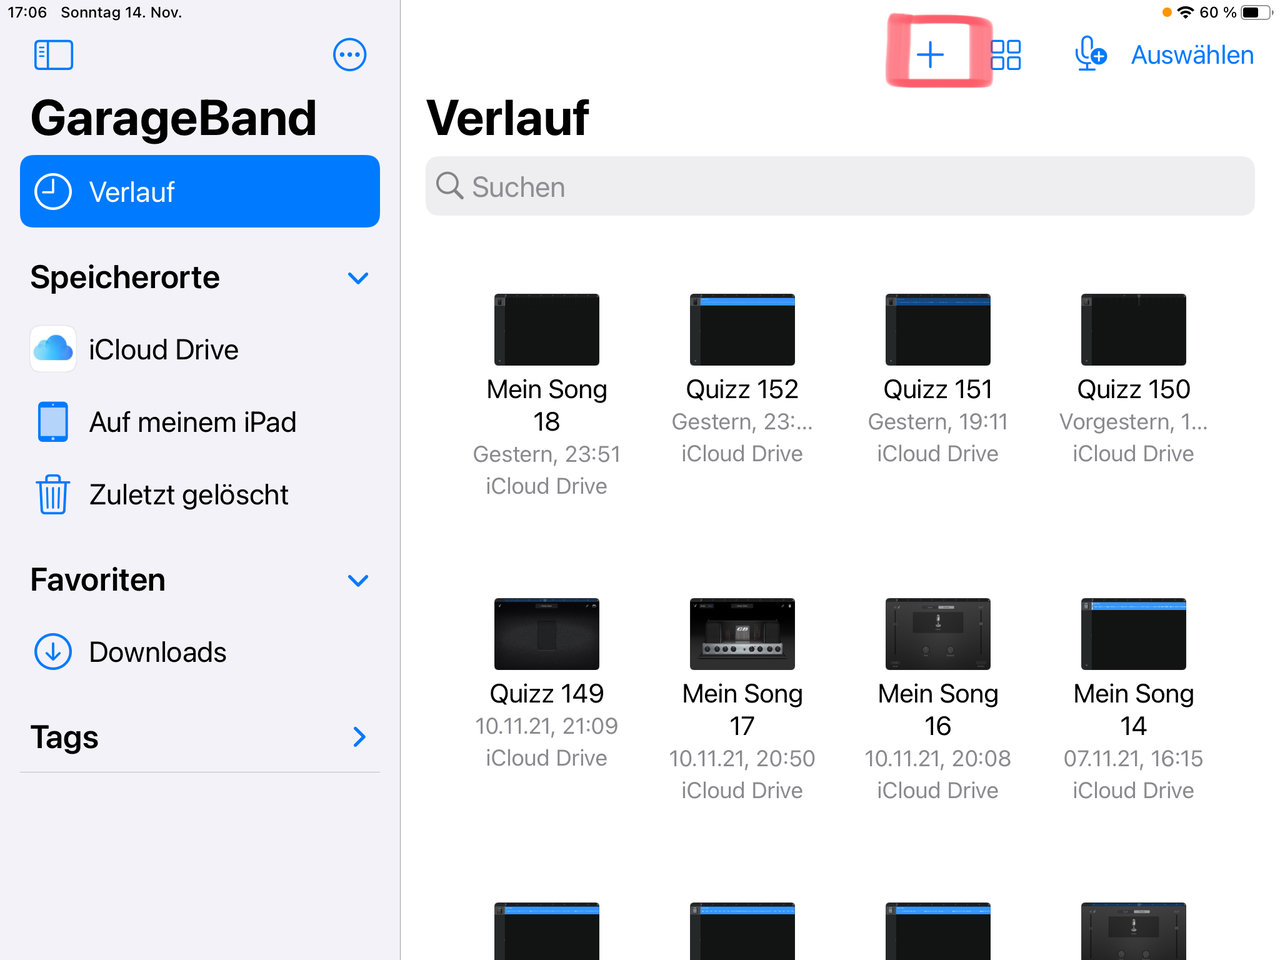Switch to grid view icon
This screenshot has width=1280, height=960.
coord(1006,54)
